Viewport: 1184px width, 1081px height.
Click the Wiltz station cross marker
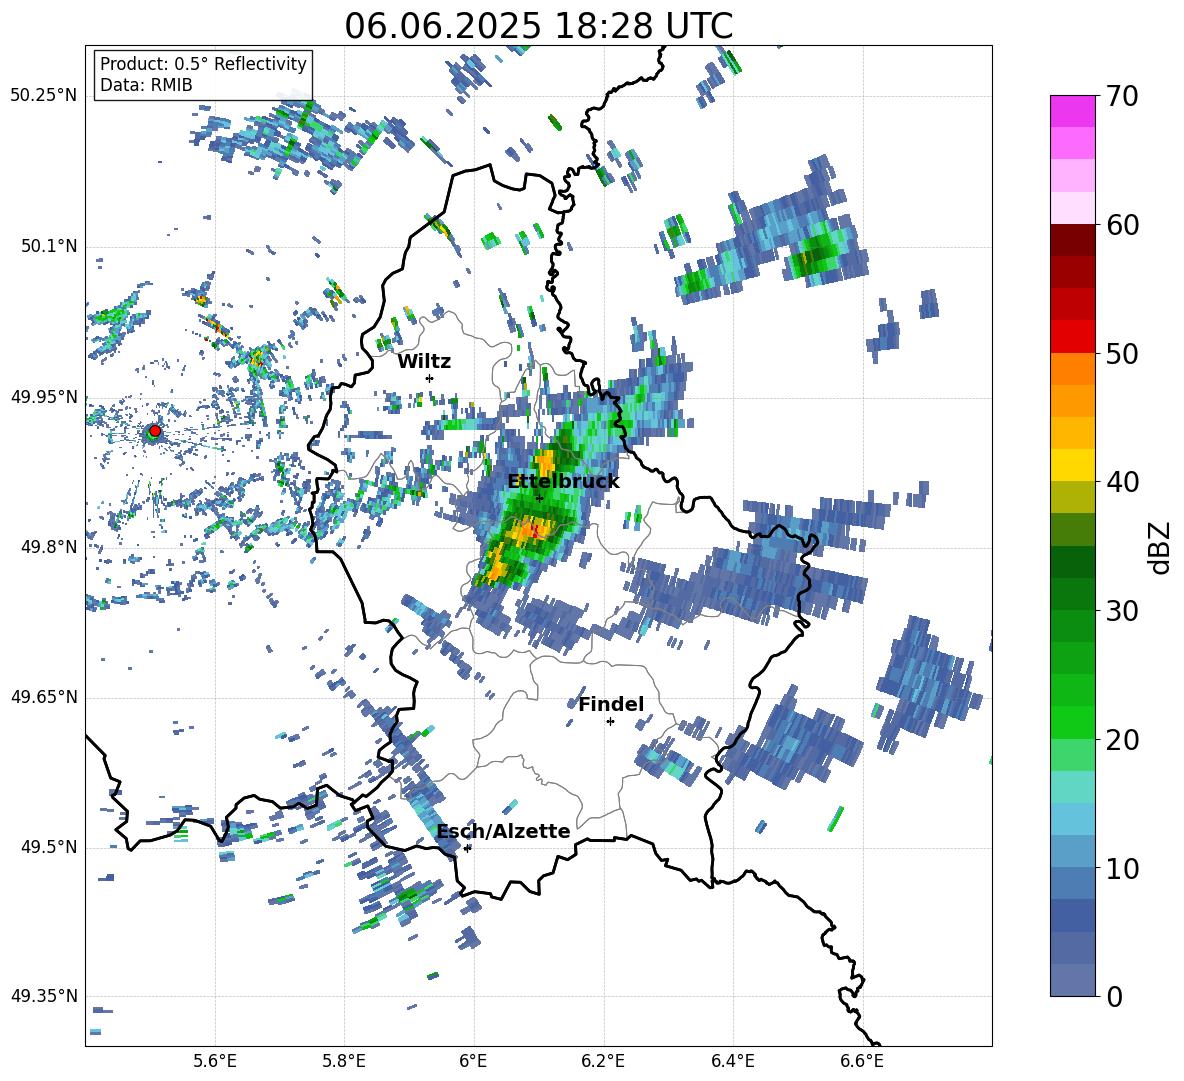(x=430, y=378)
